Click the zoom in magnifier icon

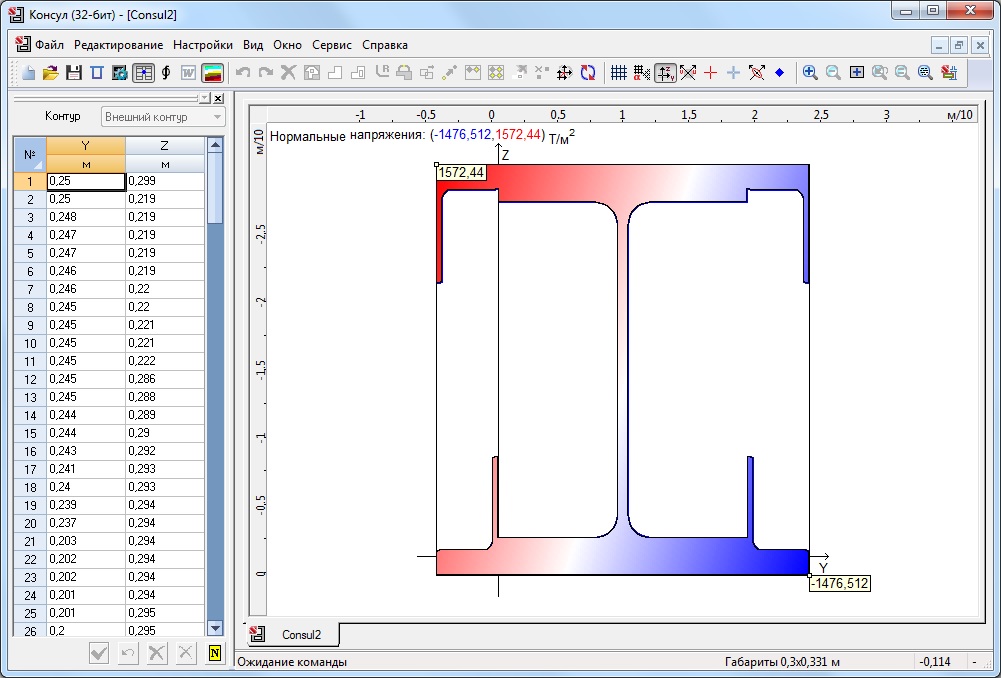click(x=810, y=72)
